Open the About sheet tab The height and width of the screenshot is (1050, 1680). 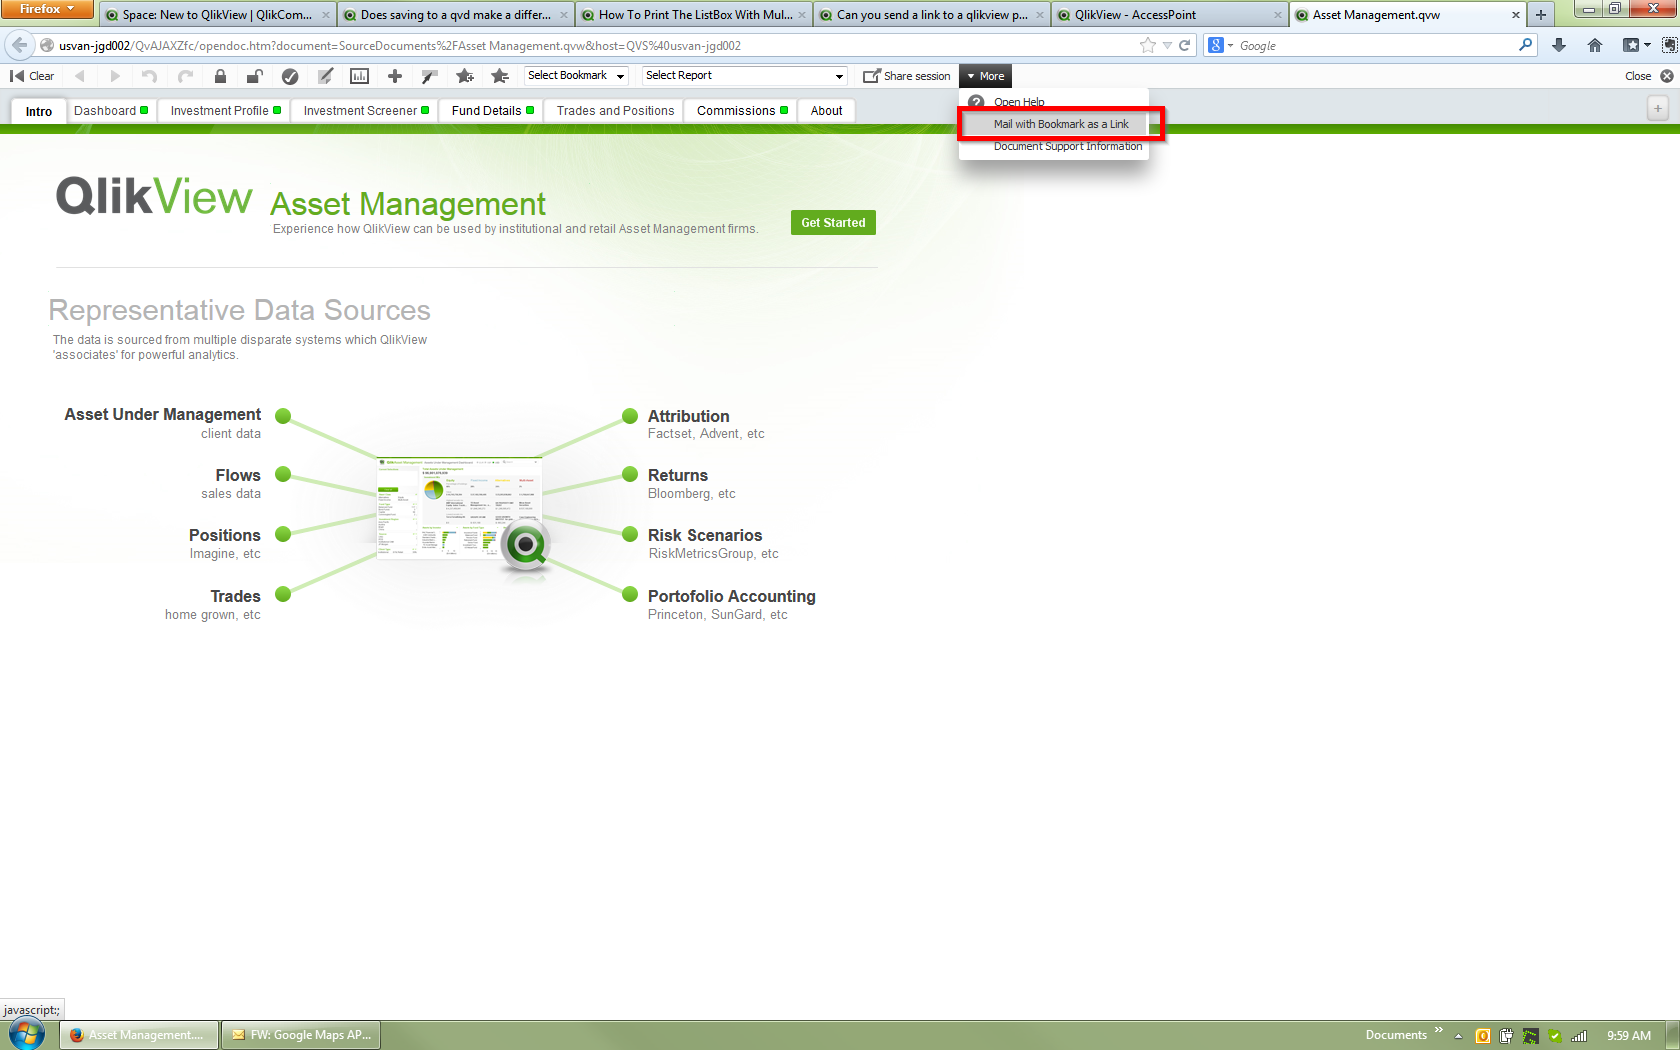(826, 111)
